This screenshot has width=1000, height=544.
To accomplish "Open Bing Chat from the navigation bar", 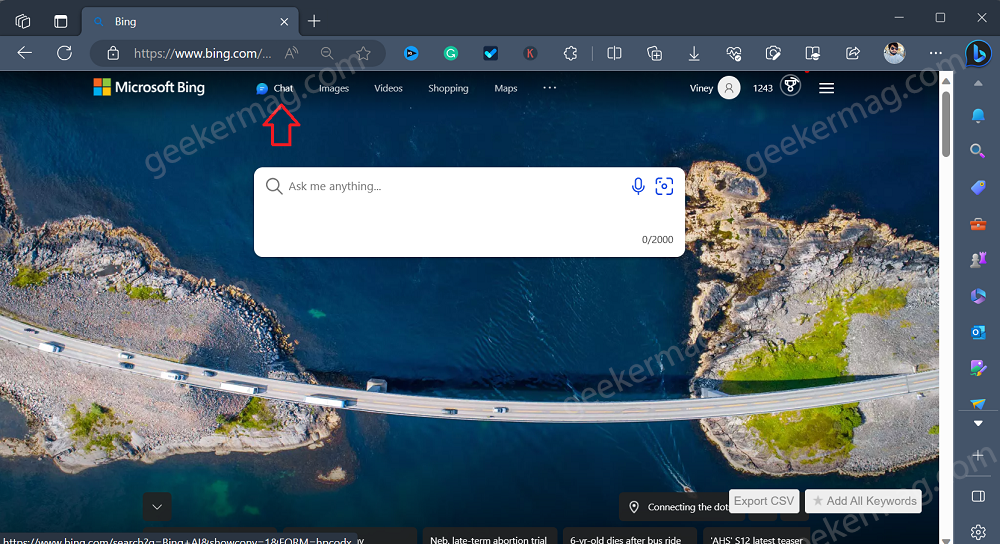I will tap(275, 88).
